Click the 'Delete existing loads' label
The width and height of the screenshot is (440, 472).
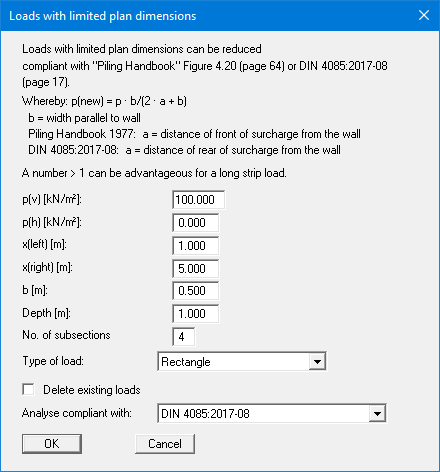pyautogui.click(x=92, y=390)
